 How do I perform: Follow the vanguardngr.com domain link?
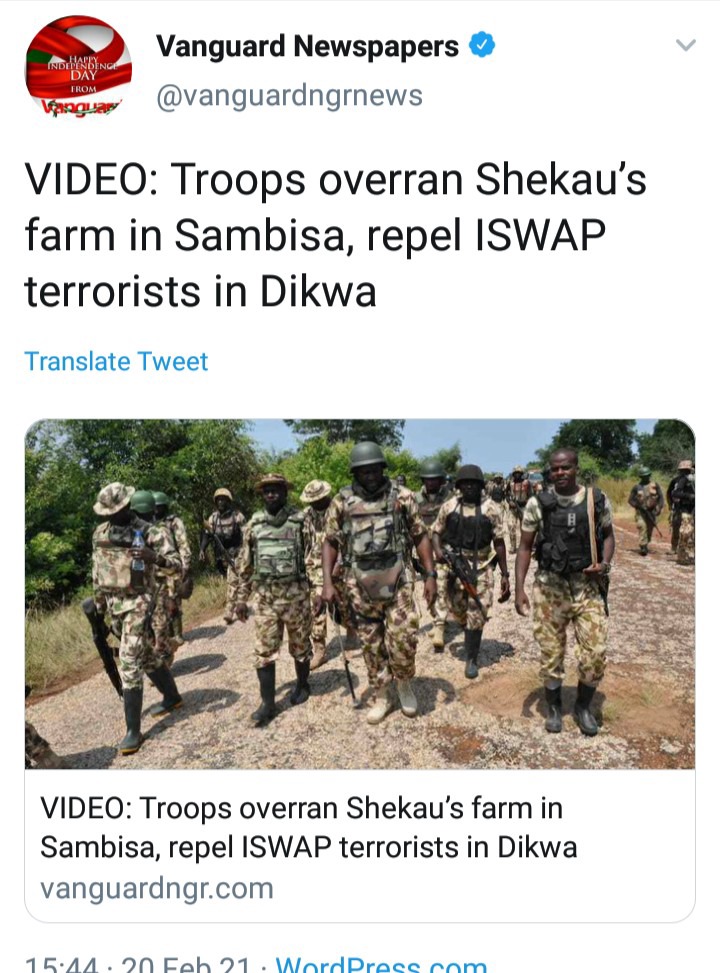pos(157,888)
